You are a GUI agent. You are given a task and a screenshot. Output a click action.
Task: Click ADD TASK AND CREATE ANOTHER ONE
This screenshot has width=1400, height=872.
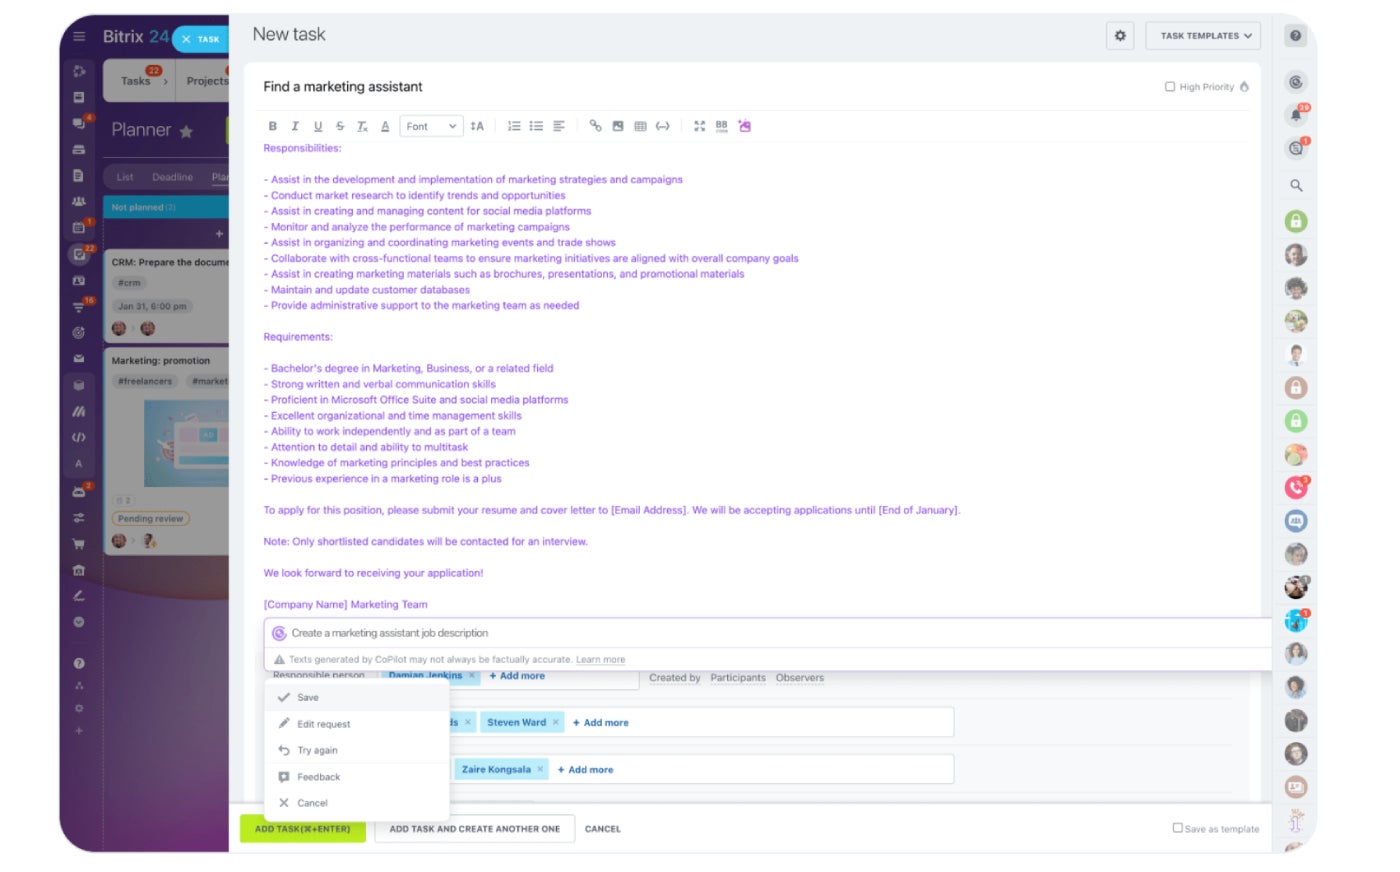point(475,829)
